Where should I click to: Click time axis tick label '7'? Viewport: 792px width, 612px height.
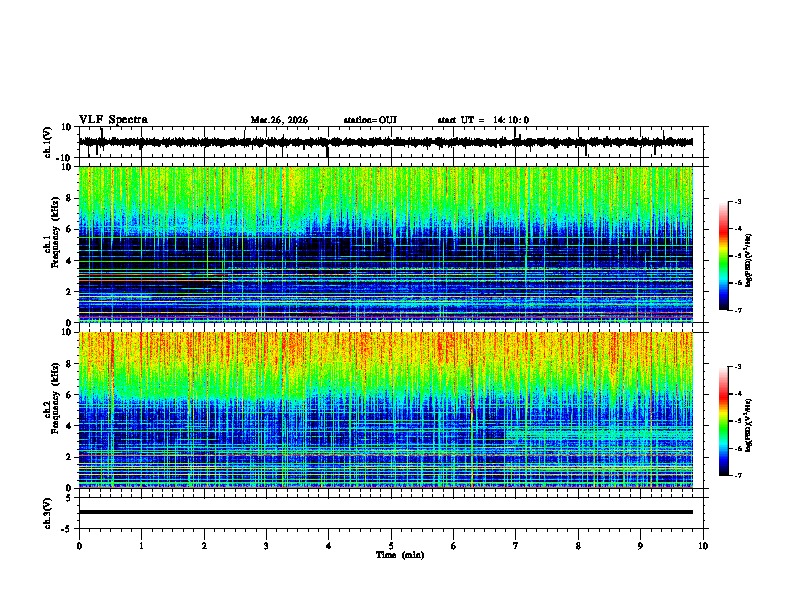click(516, 546)
